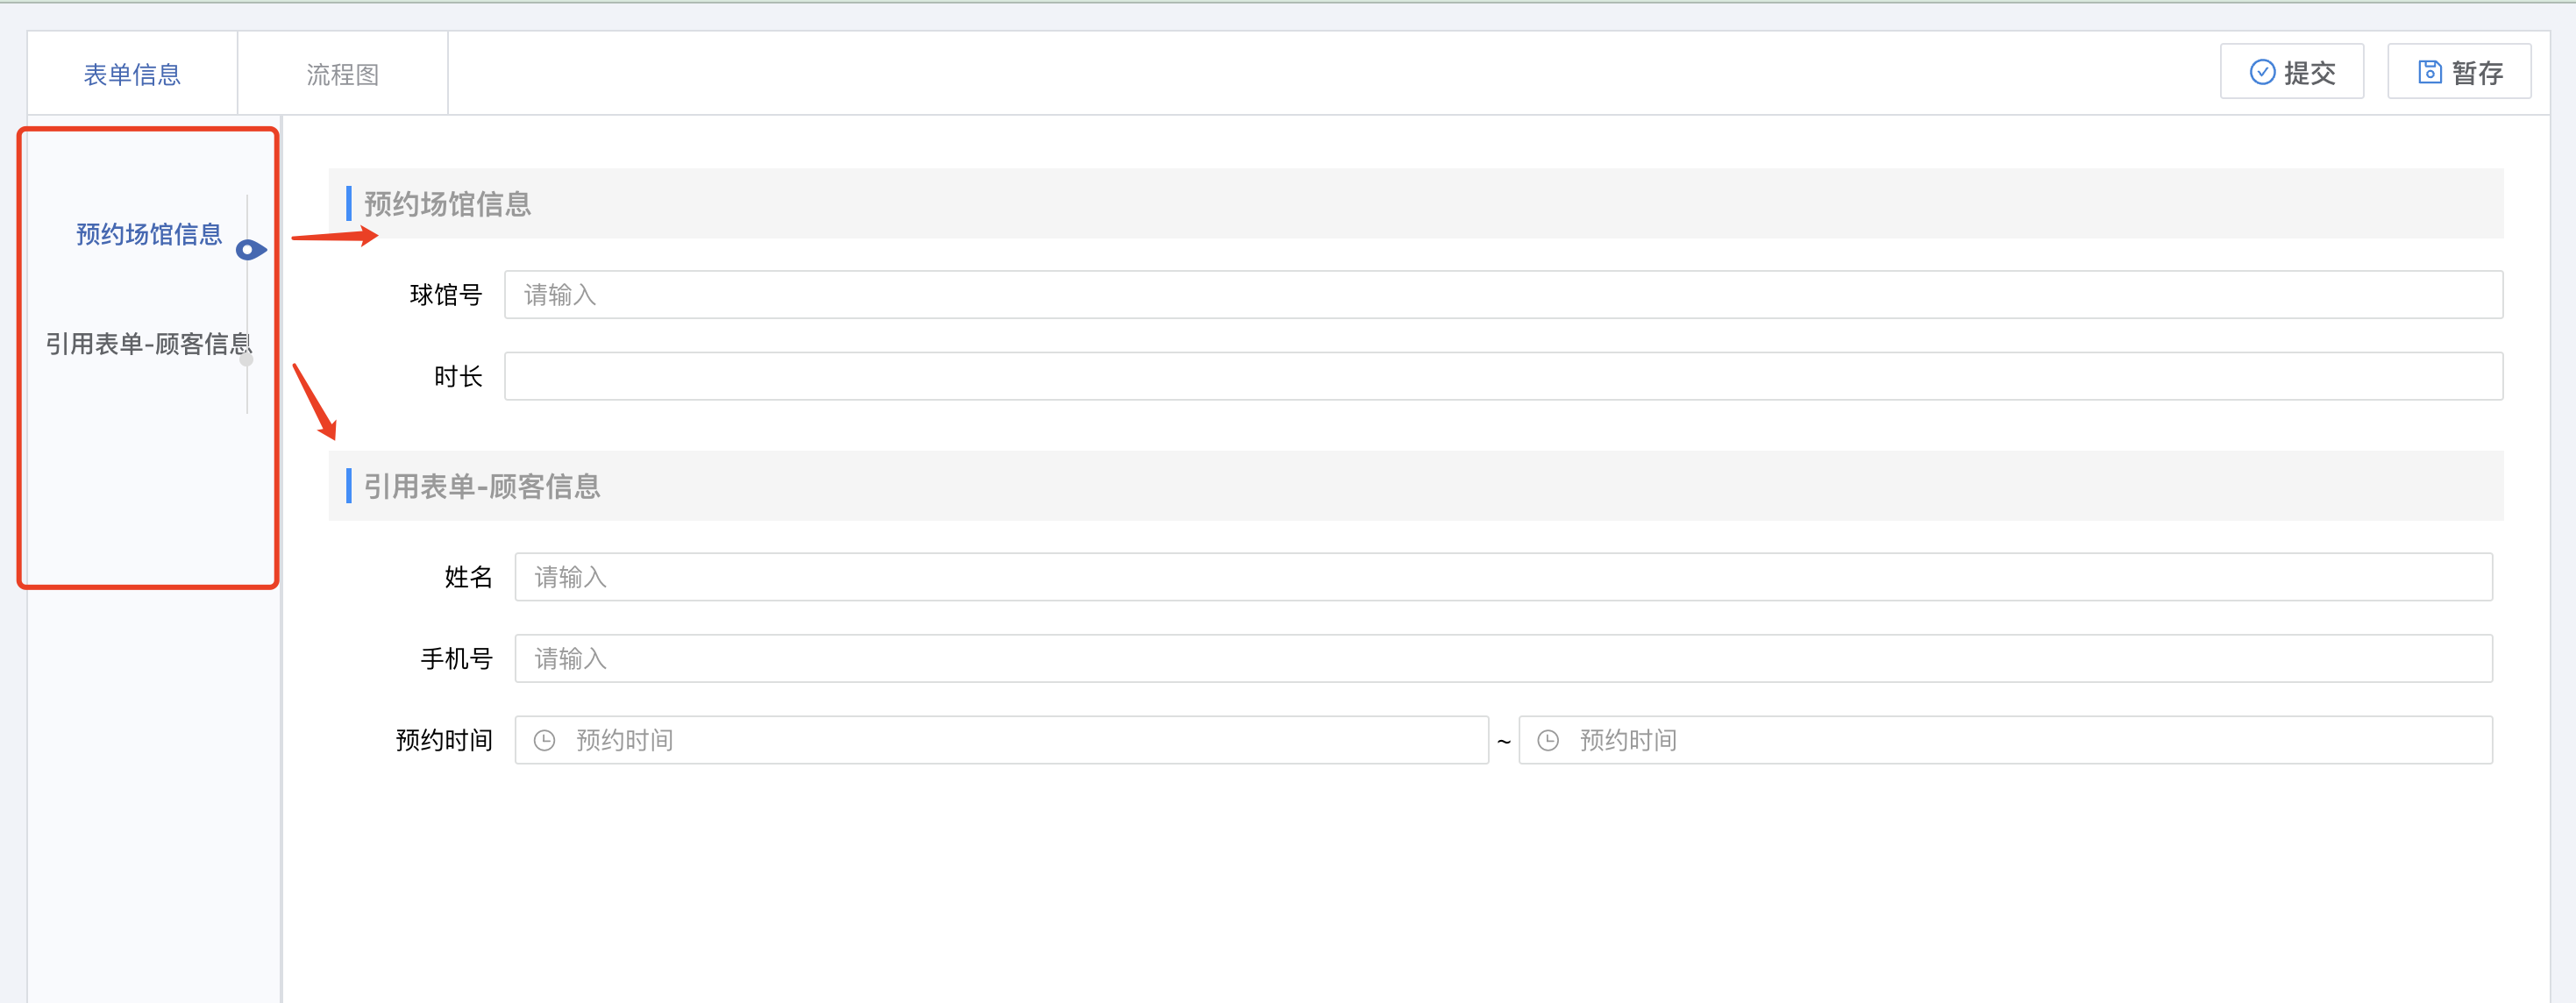Focus the 姓名 text field
Image resolution: width=2576 pixels, height=1003 pixels.
[x=1502, y=577]
